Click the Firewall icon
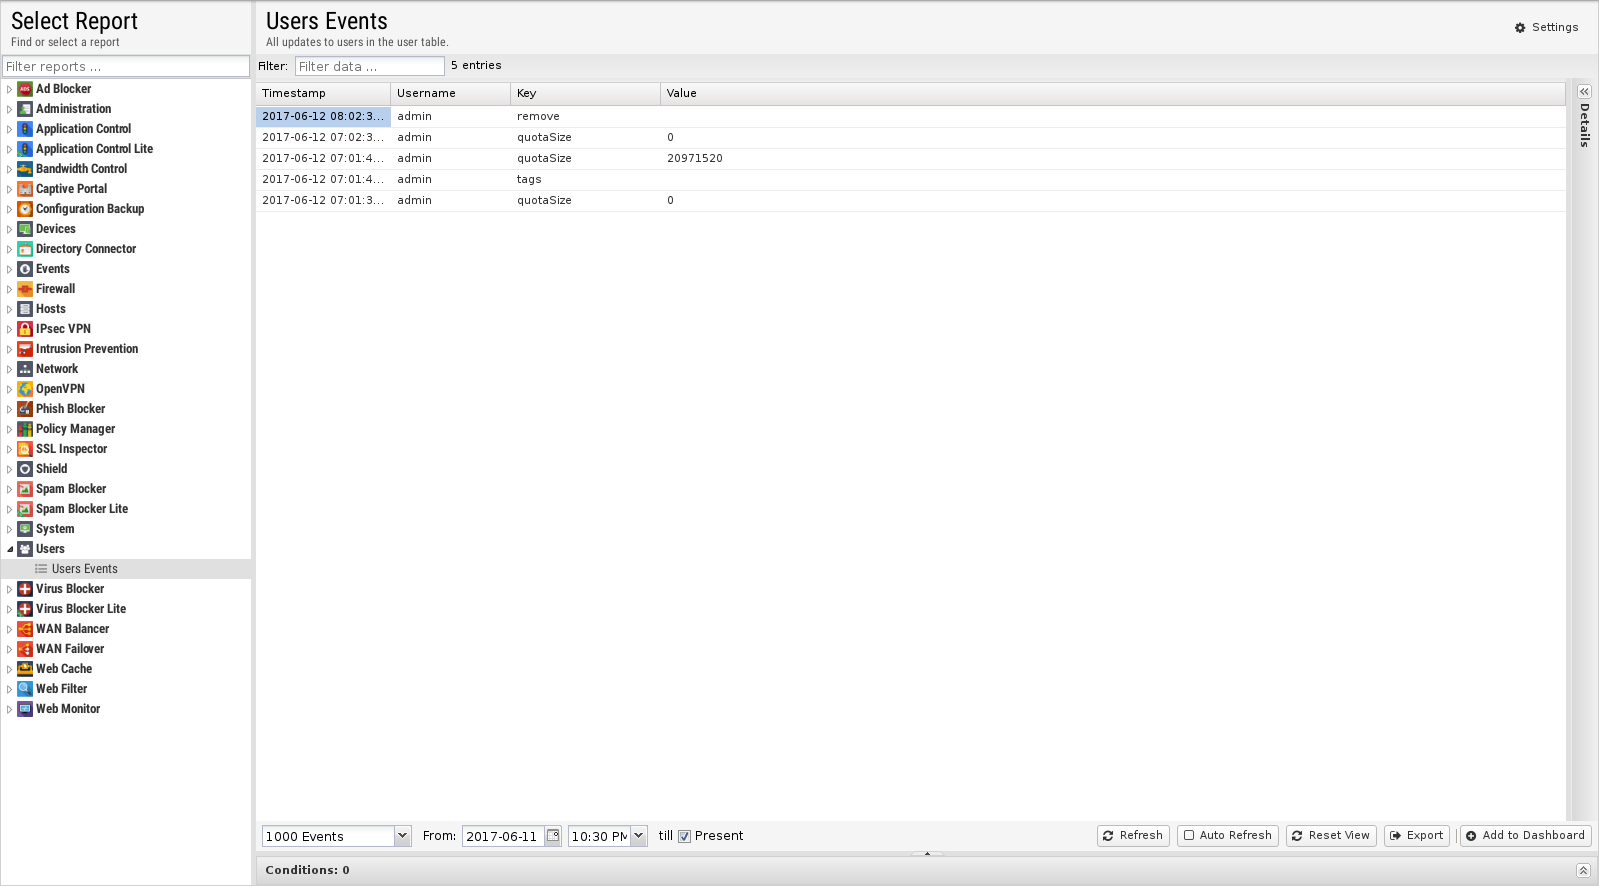 point(25,289)
